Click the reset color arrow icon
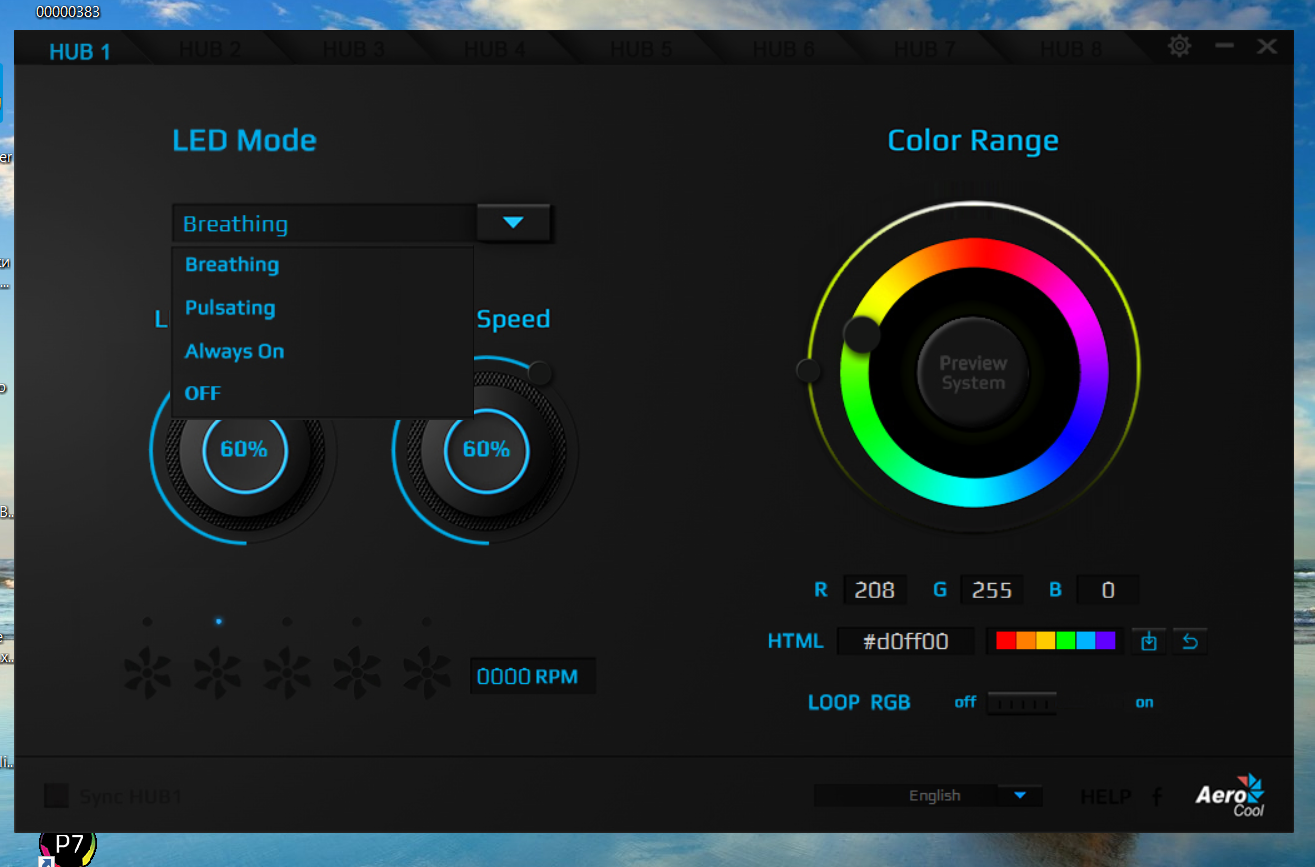 point(1190,641)
